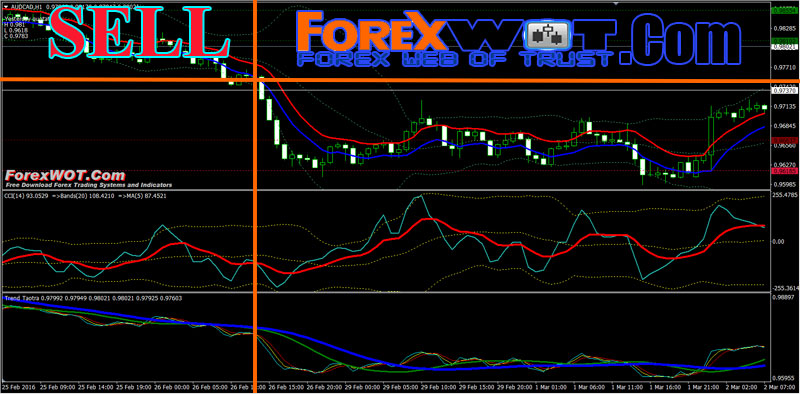Click the -255.3614 CCI scale value
The height and width of the screenshot is (394, 800).
786,287
